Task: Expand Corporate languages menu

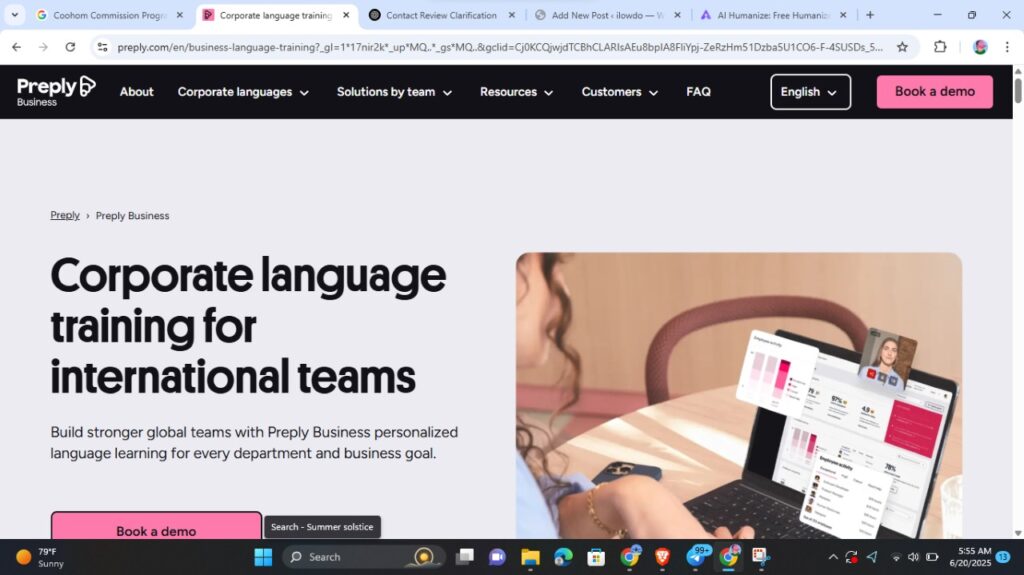Action: (x=243, y=92)
